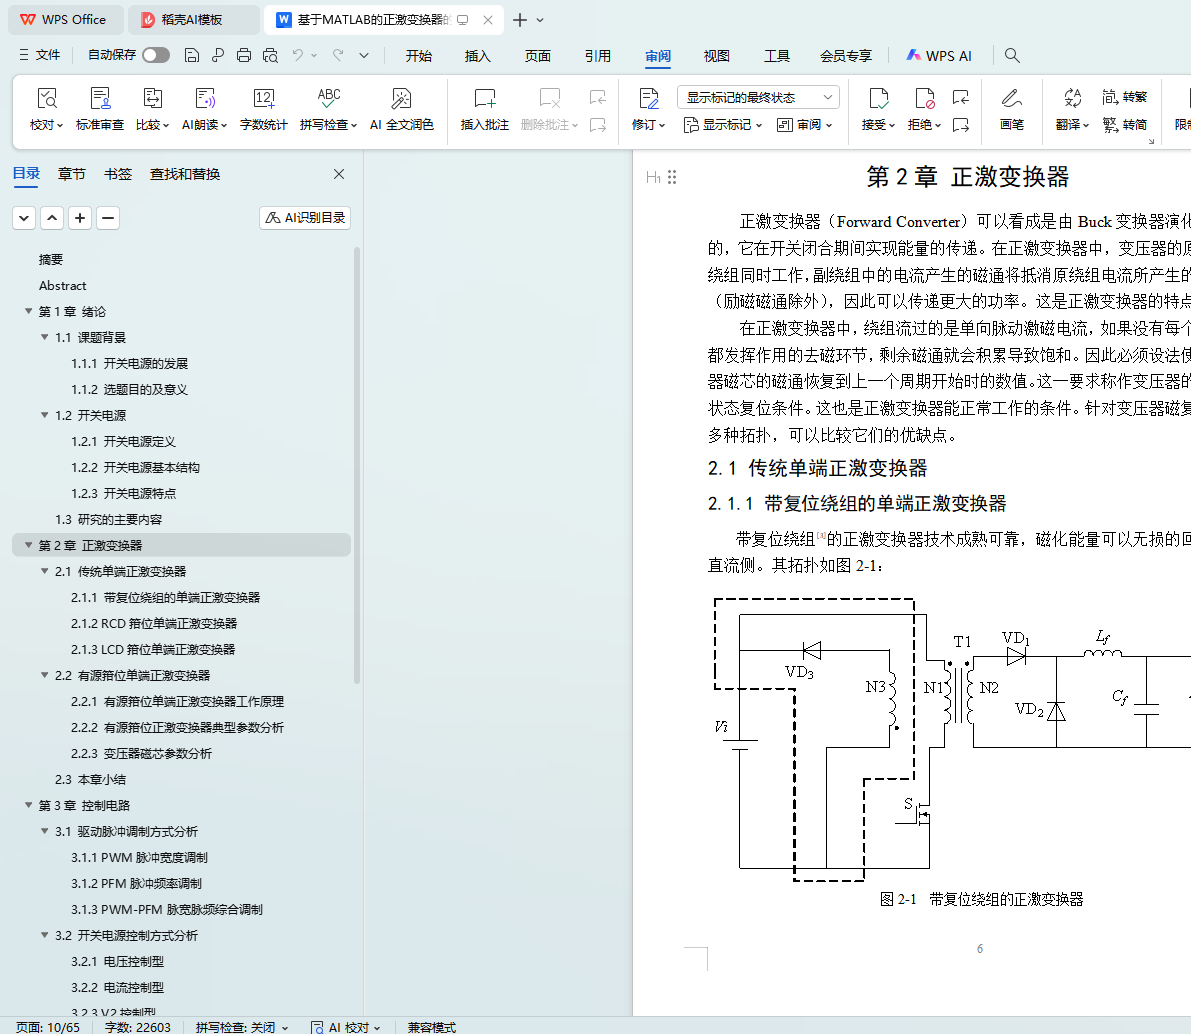Click the 字数: 22603 status bar indicator
Image resolution: width=1191 pixels, height=1034 pixels.
pos(138,1027)
